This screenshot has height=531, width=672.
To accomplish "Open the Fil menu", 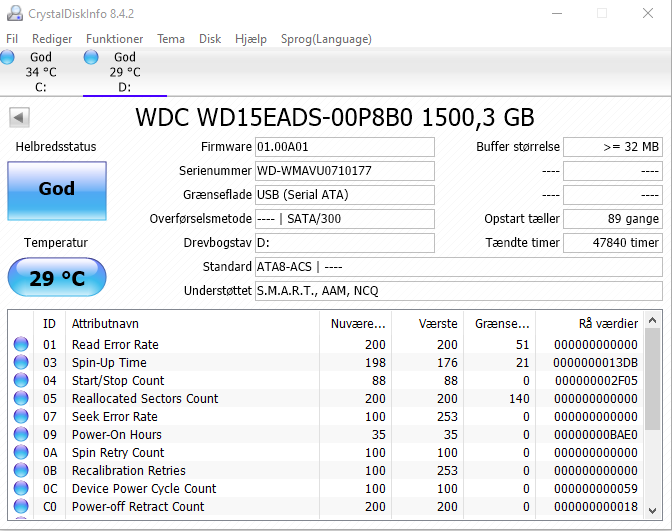I will 12,39.
